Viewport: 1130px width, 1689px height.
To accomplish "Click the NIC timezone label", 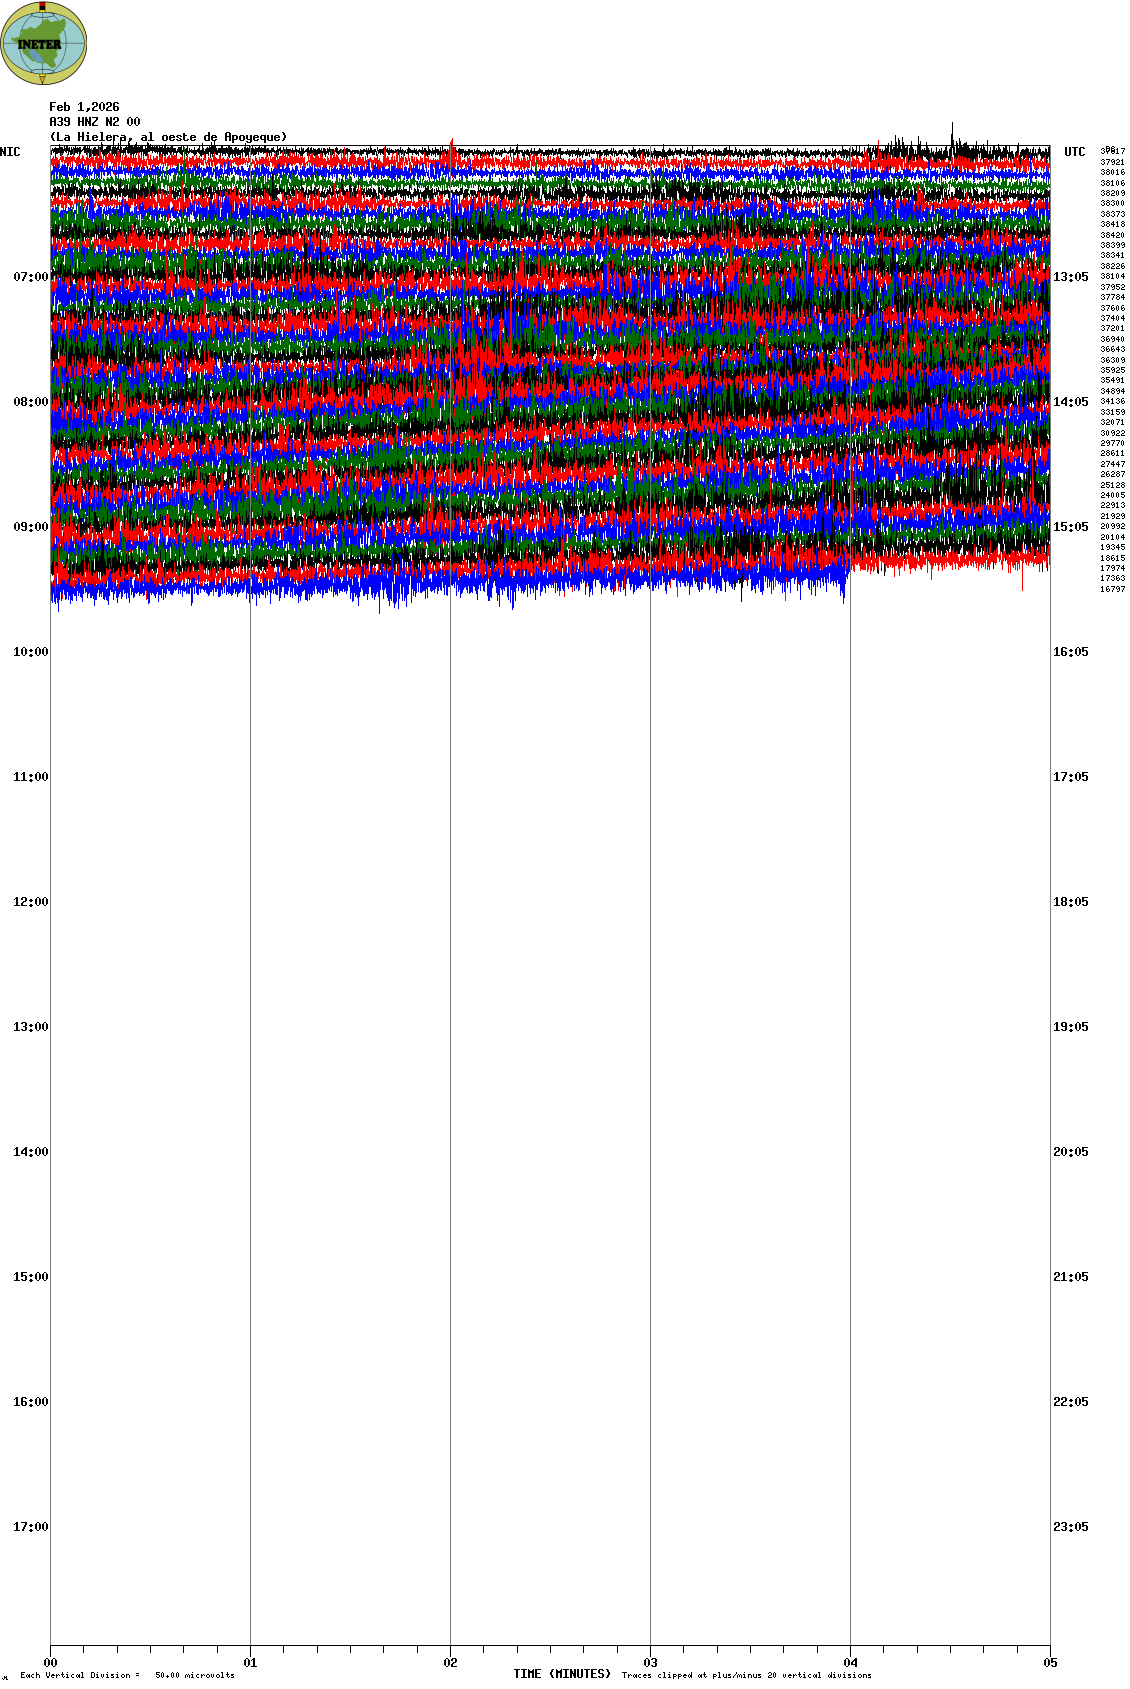I will coord(10,152).
